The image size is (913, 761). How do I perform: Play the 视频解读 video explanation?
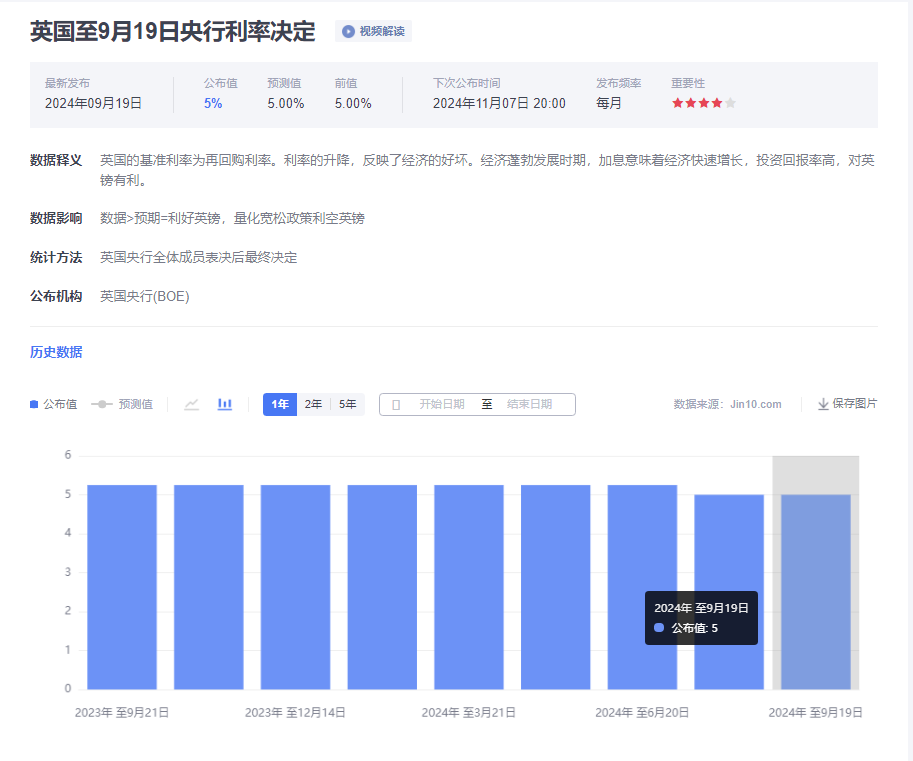click(x=373, y=31)
